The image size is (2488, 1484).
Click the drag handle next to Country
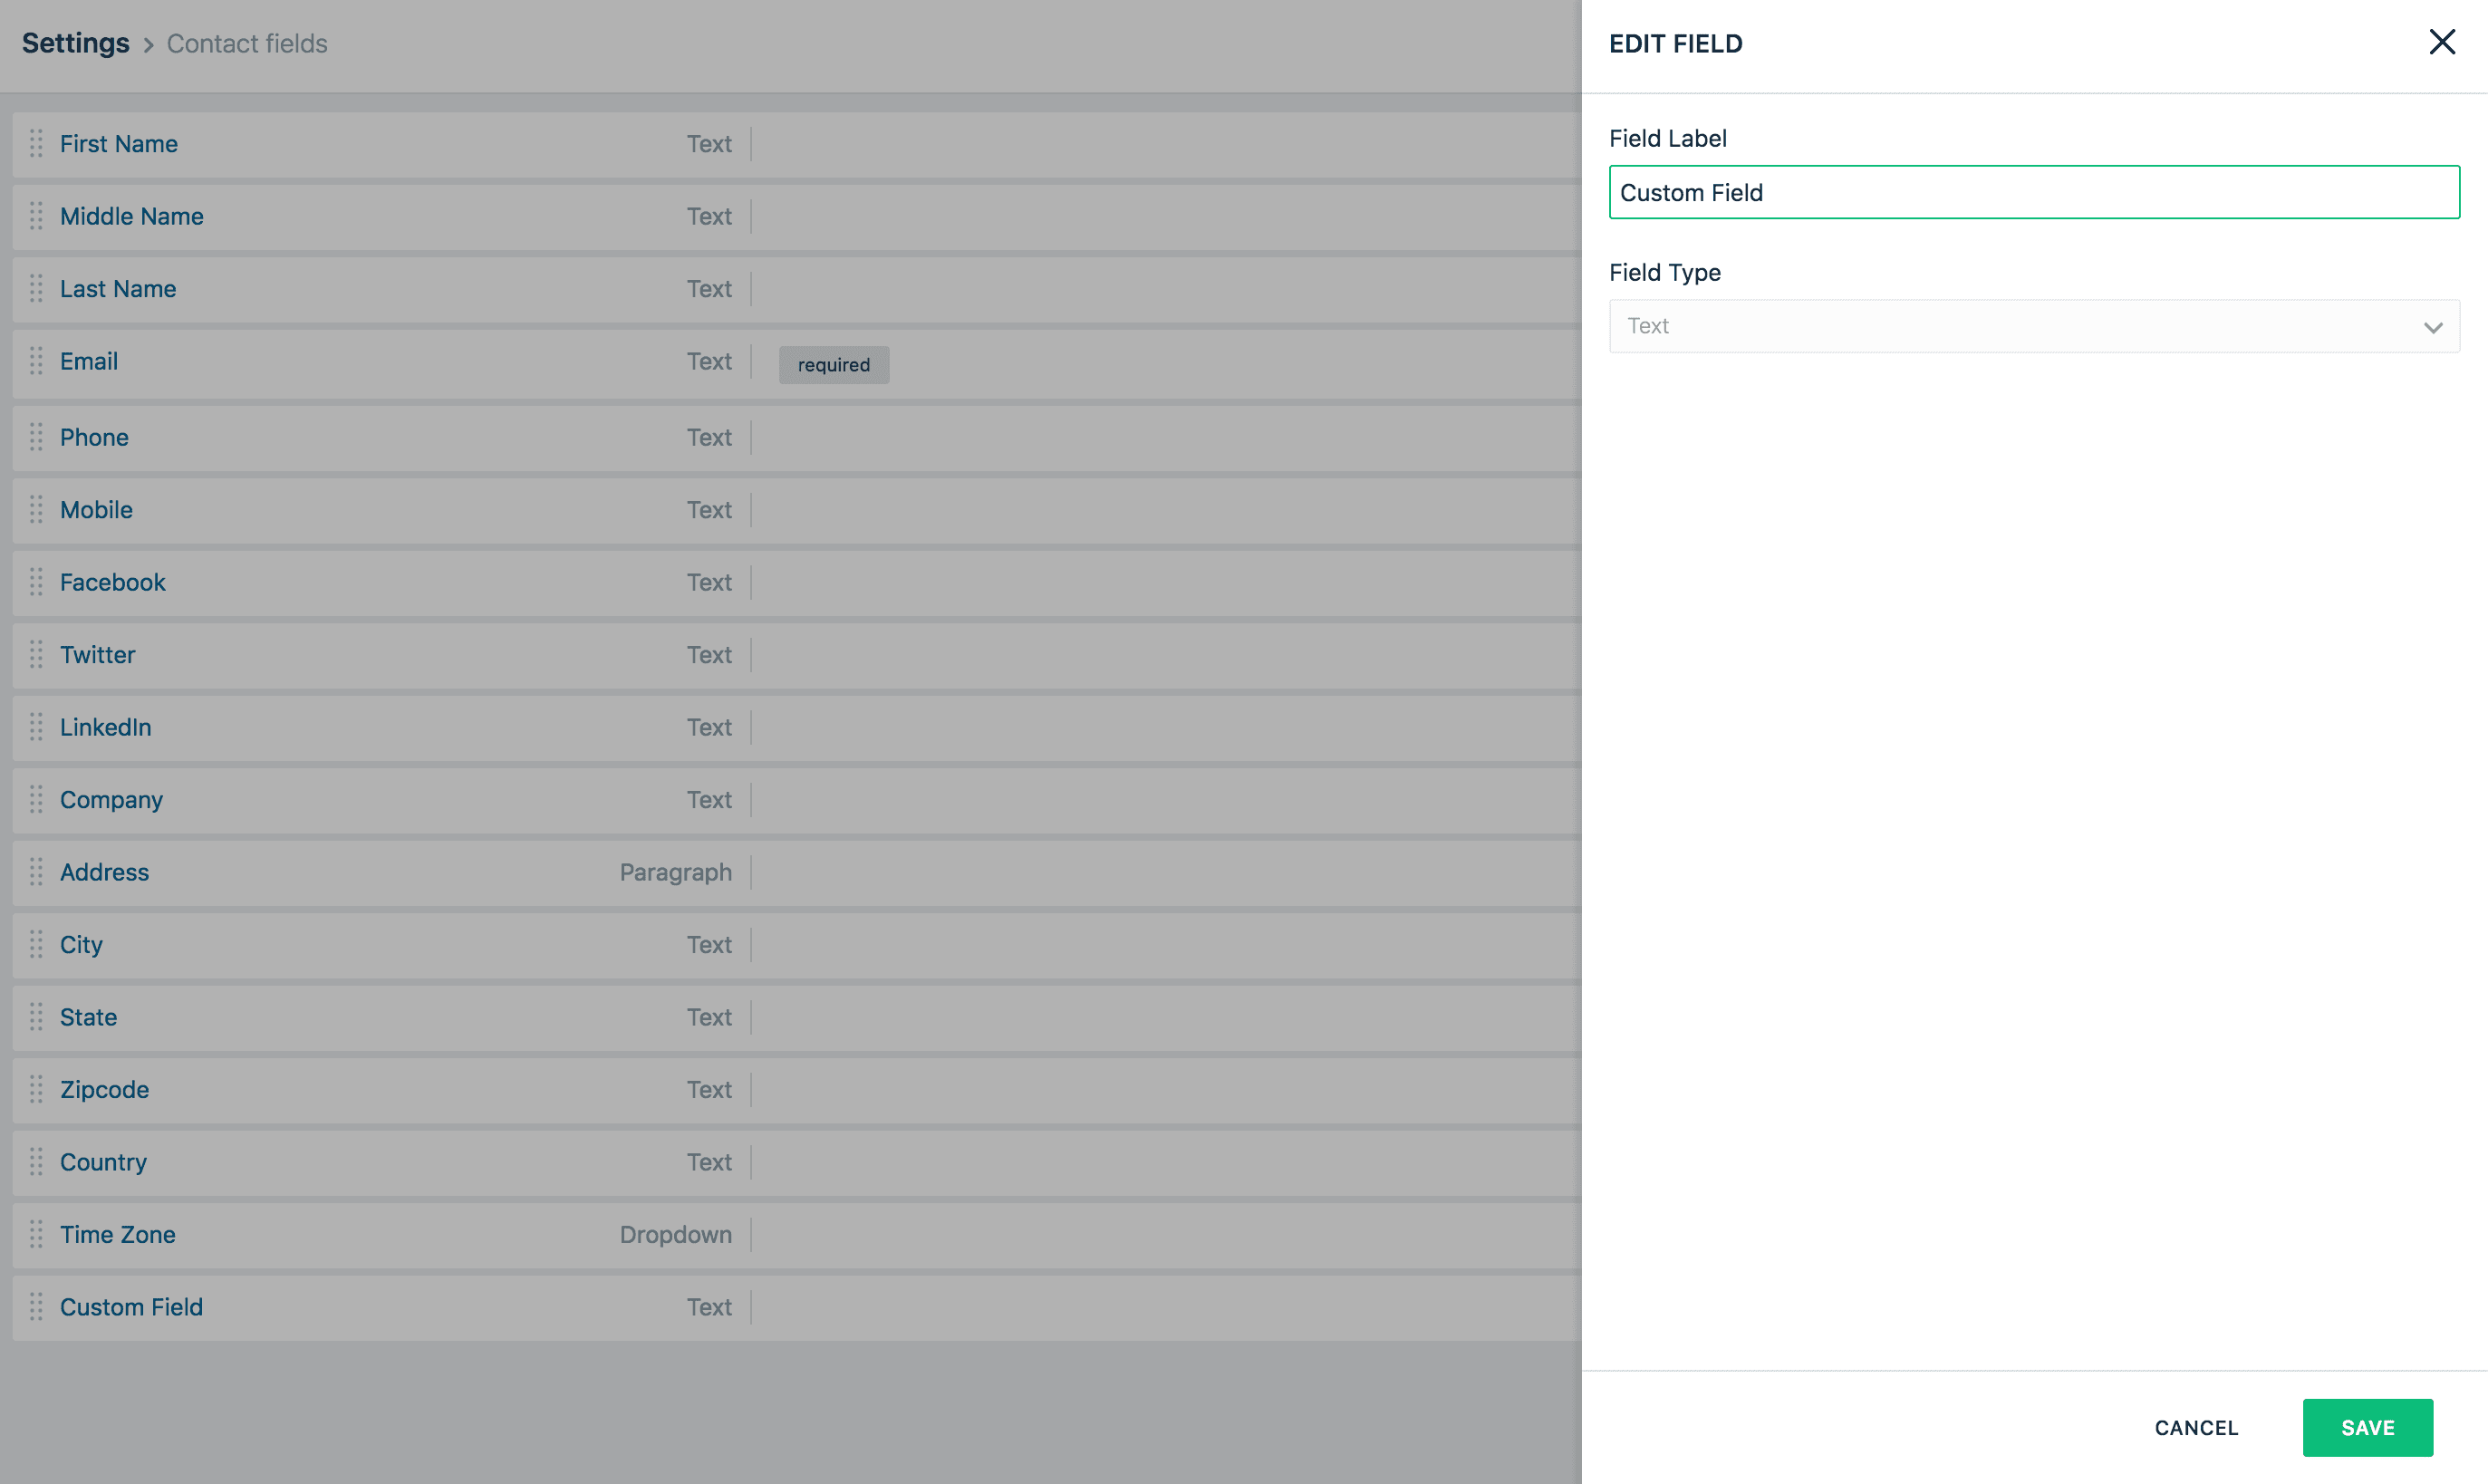(36, 1162)
